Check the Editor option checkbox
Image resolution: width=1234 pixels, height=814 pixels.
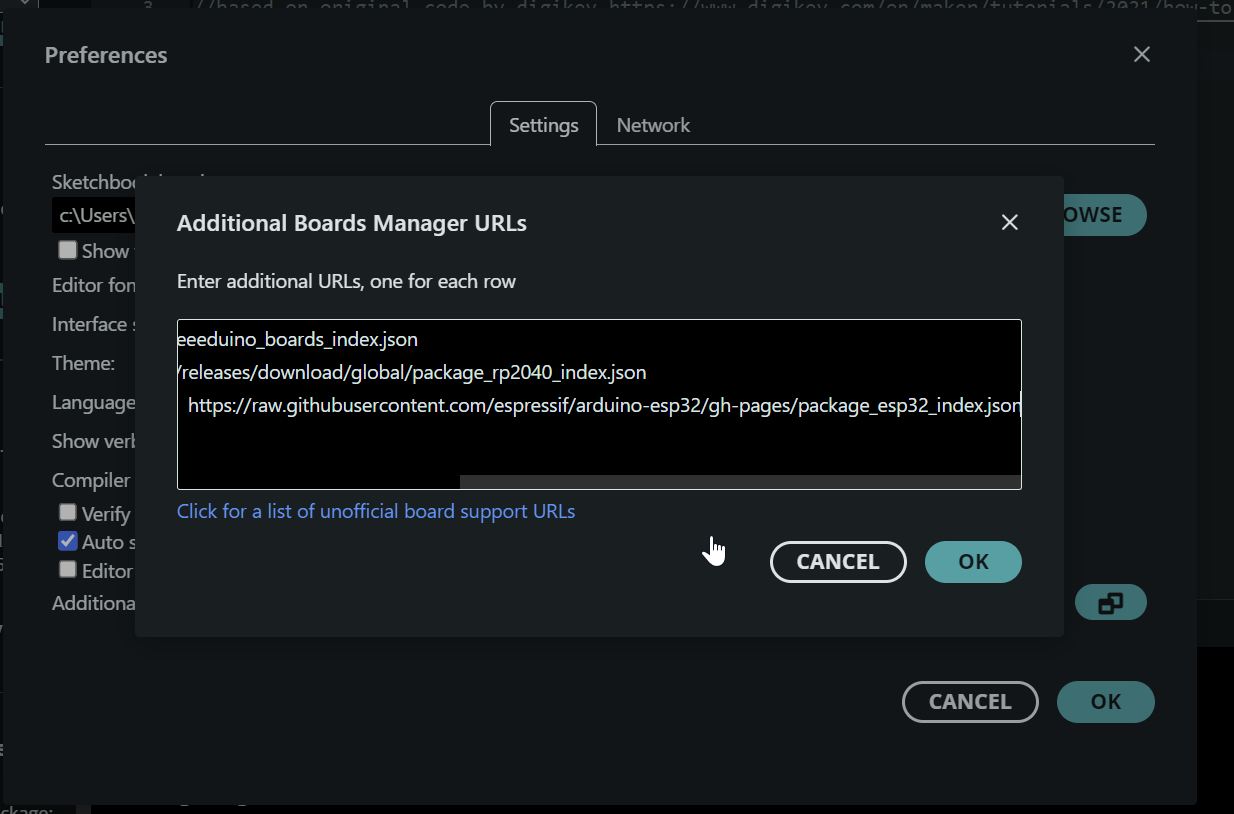click(67, 570)
